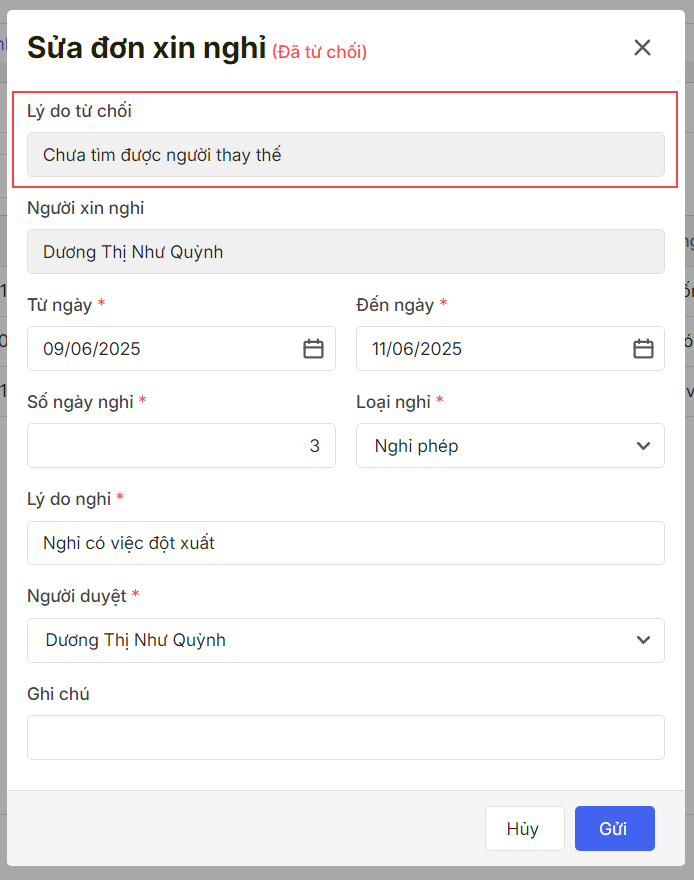Focus the empty Ghi chú field
The height and width of the screenshot is (880, 694).
(x=345, y=737)
